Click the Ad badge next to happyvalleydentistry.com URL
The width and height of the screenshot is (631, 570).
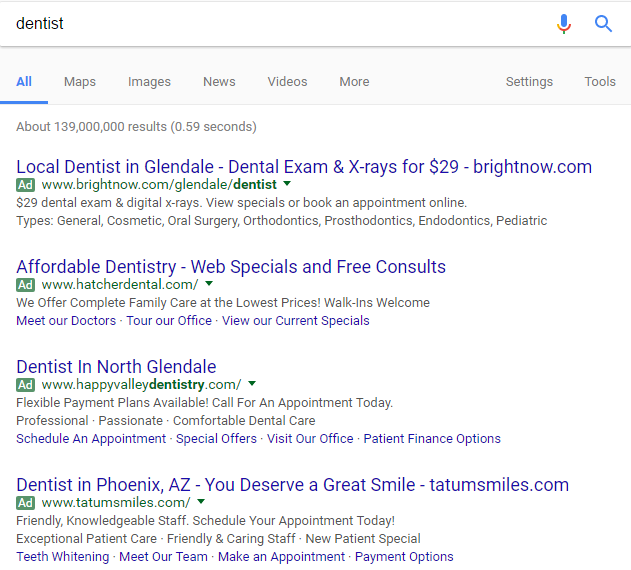pos(25,384)
